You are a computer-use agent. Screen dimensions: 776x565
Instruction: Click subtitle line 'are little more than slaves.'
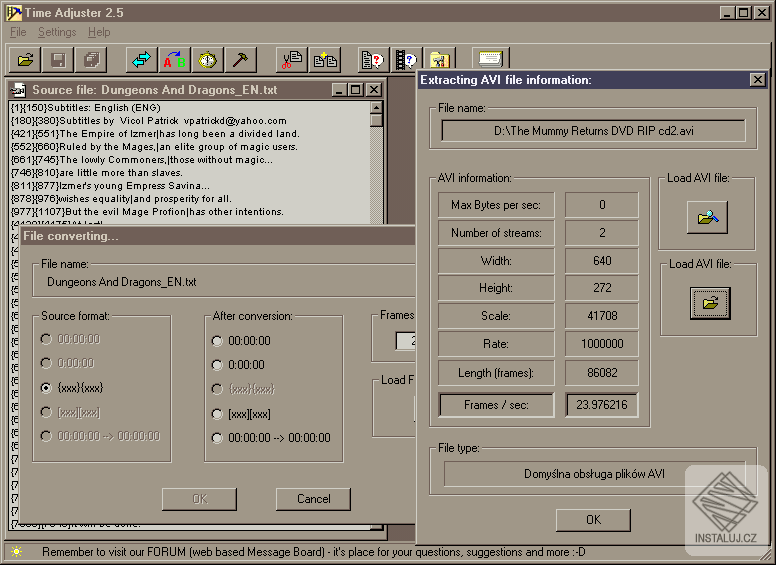click(x=97, y=173)
